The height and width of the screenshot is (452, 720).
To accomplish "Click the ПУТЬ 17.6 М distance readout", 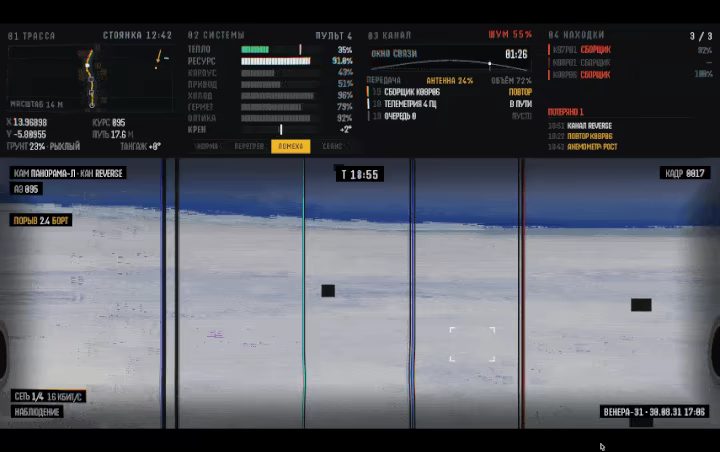I will [112, 135].
